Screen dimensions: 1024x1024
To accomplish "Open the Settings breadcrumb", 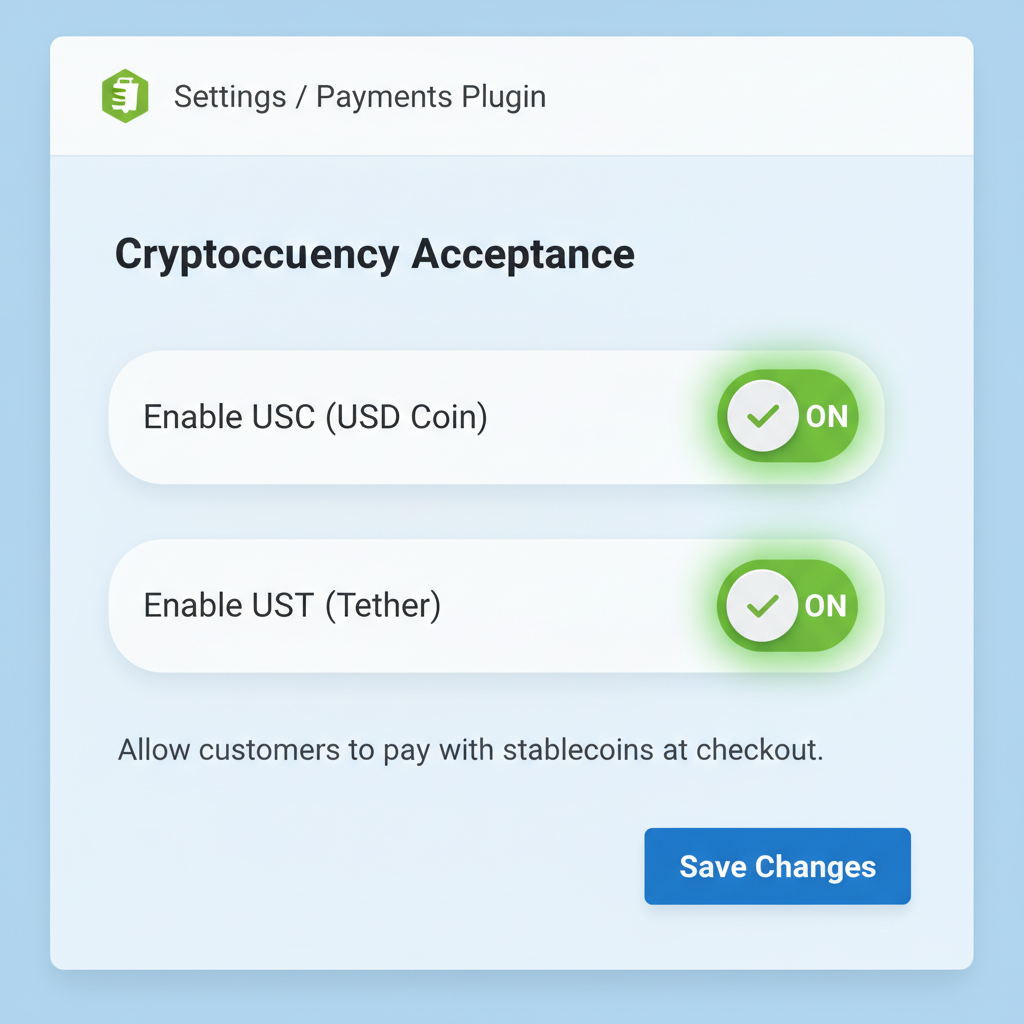I will 229,97.
